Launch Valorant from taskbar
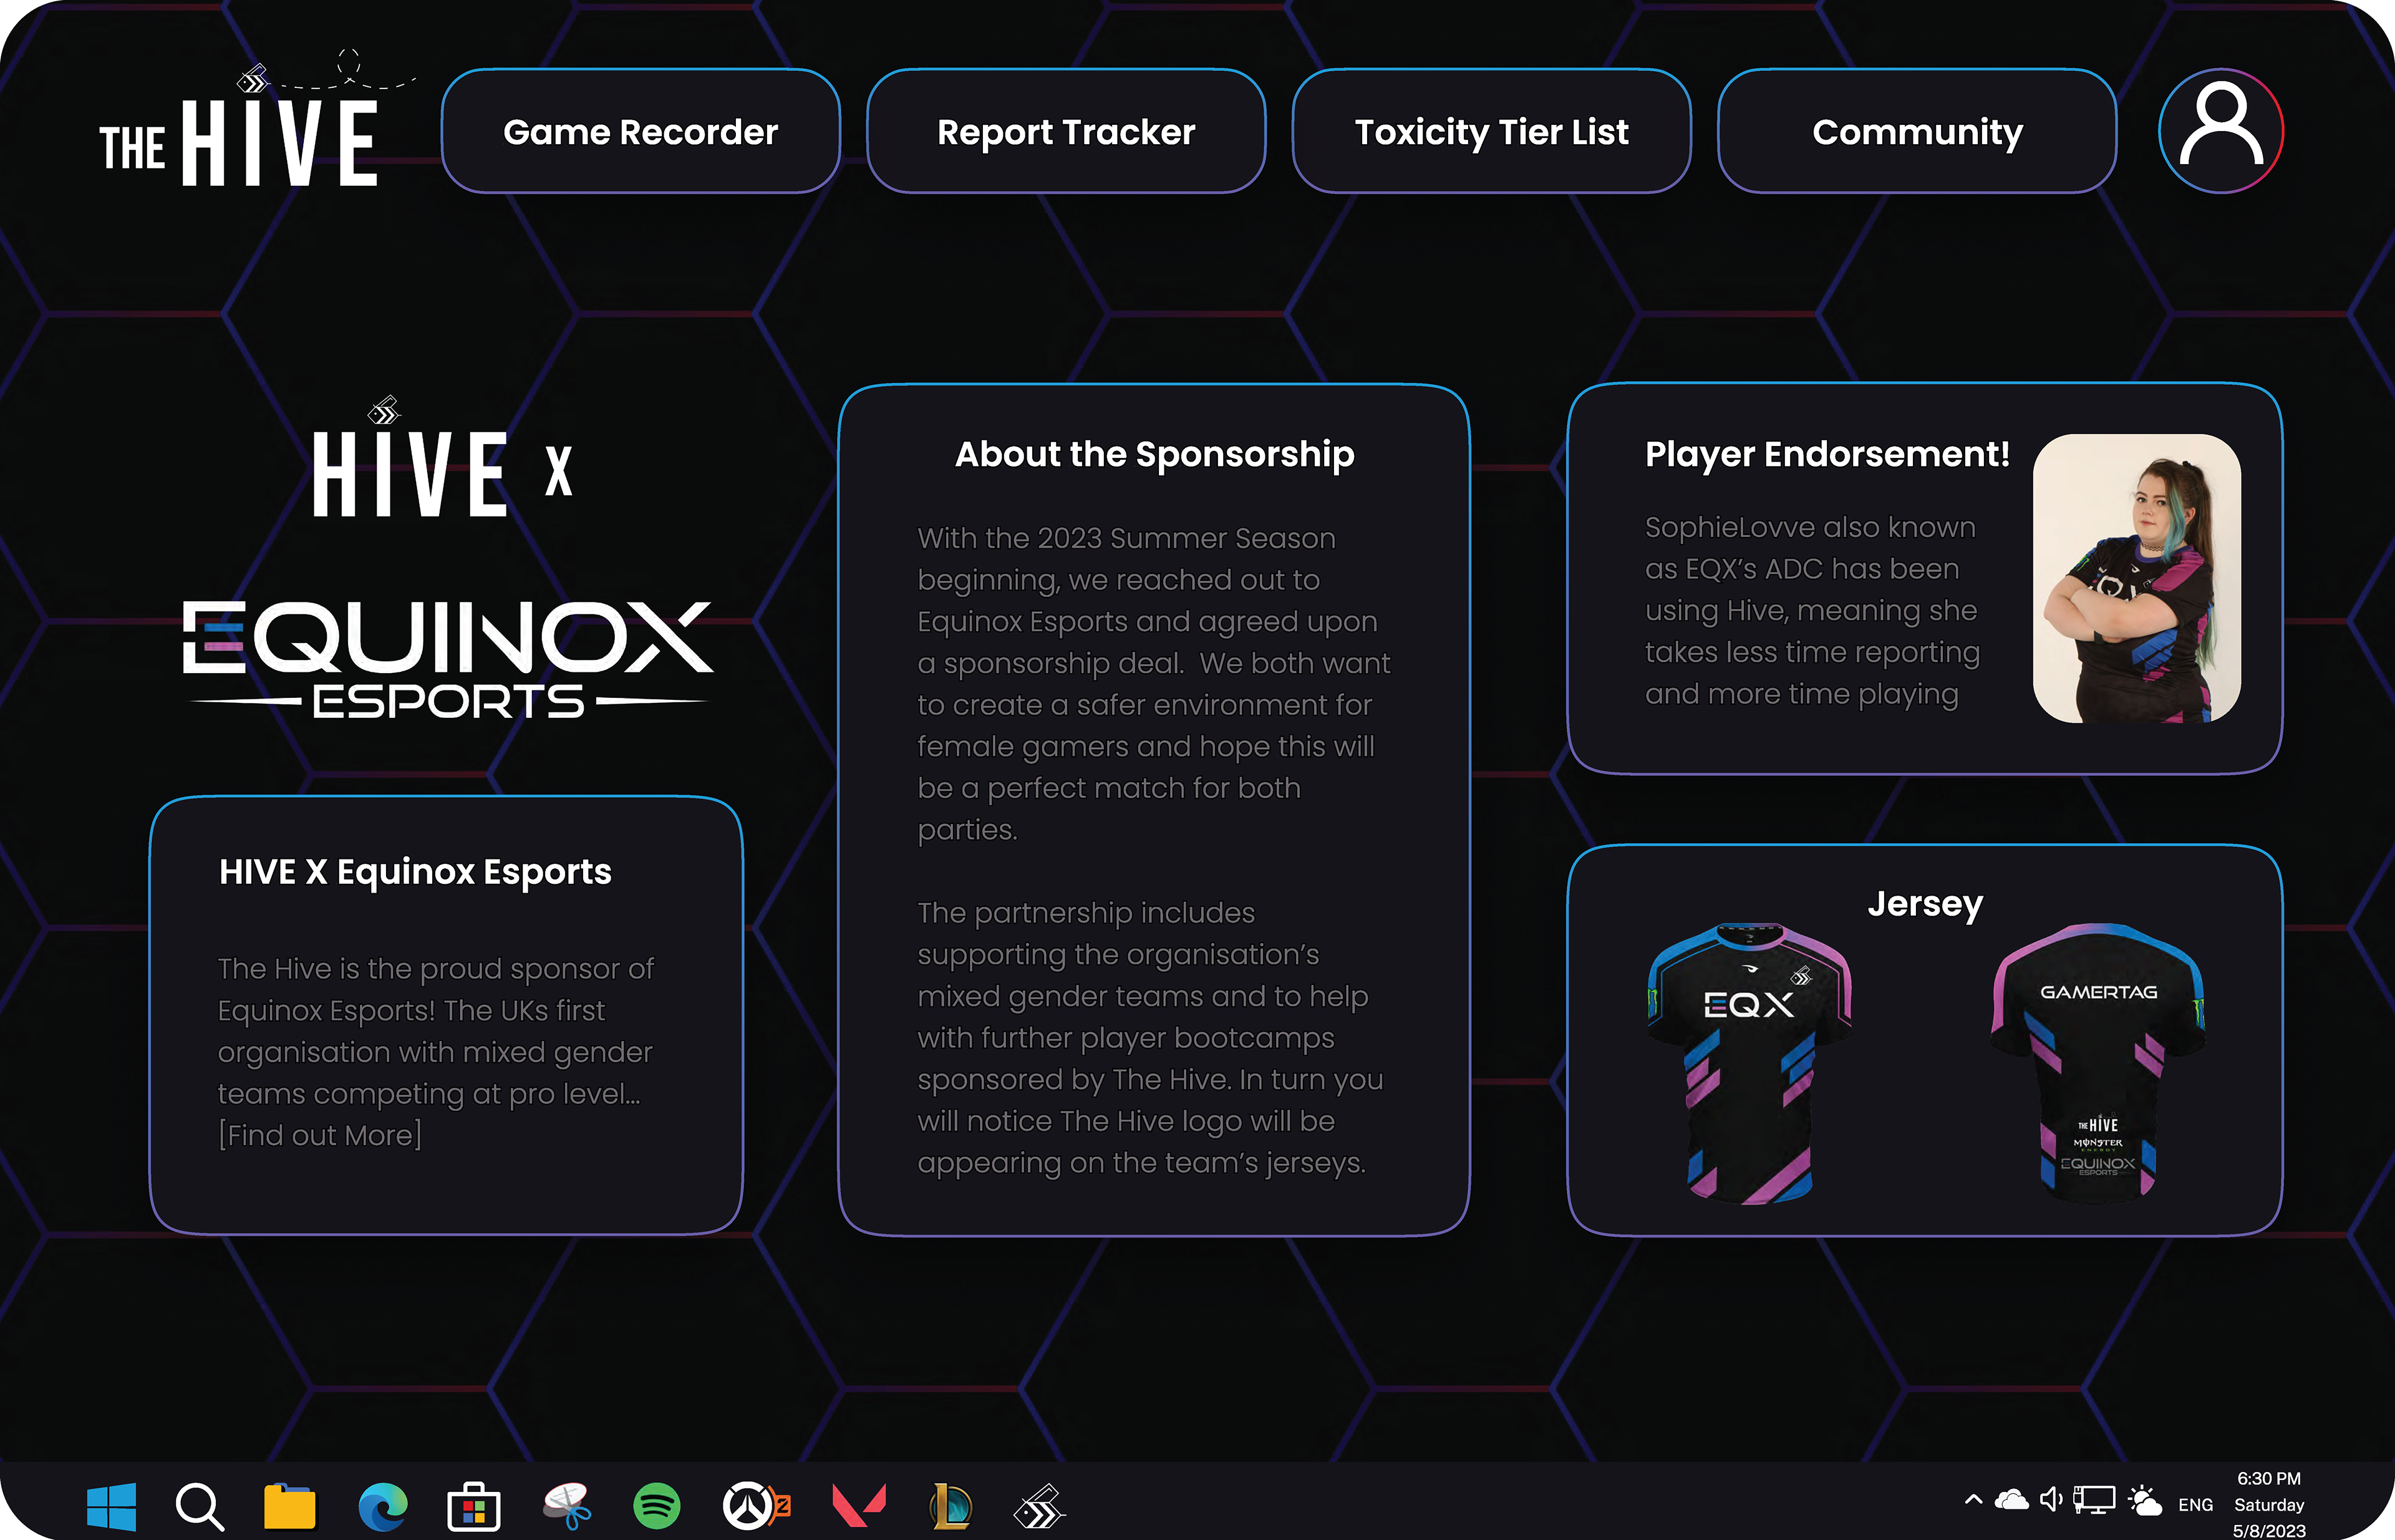This screenshot has width=2395, height=1540. click(859, 1506)
